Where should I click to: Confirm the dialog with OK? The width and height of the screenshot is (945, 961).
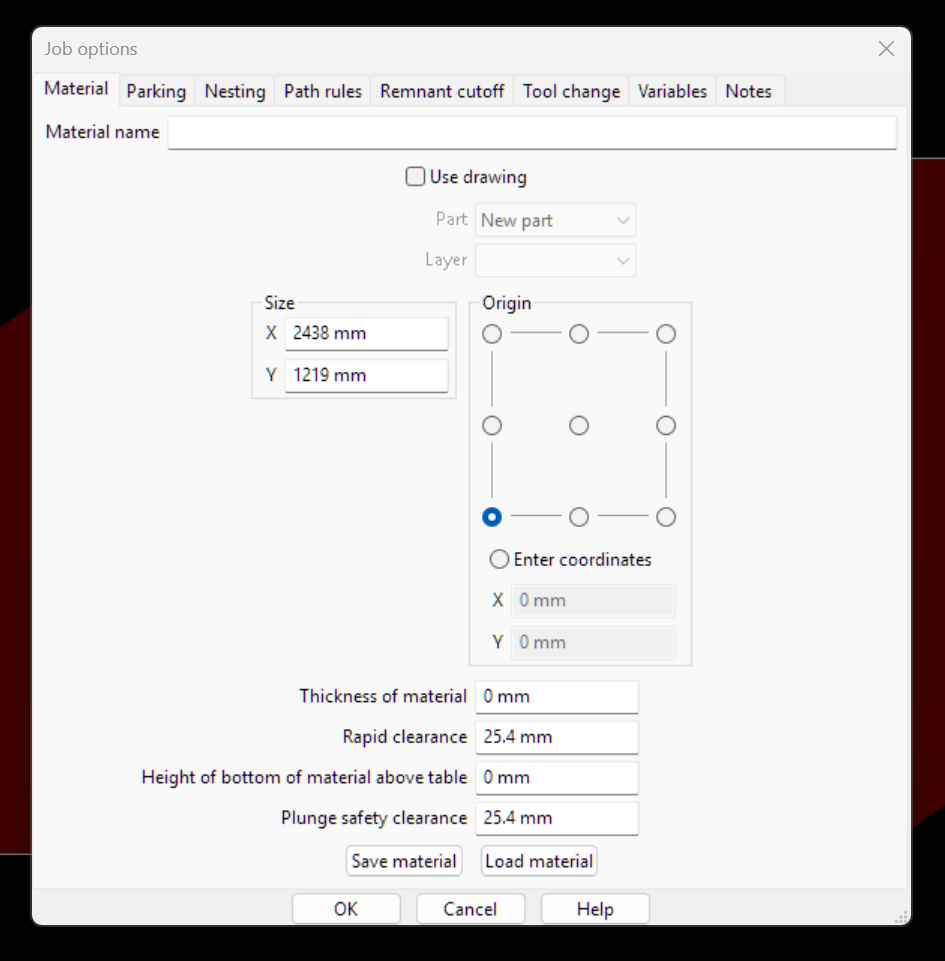tap(346, 909)
